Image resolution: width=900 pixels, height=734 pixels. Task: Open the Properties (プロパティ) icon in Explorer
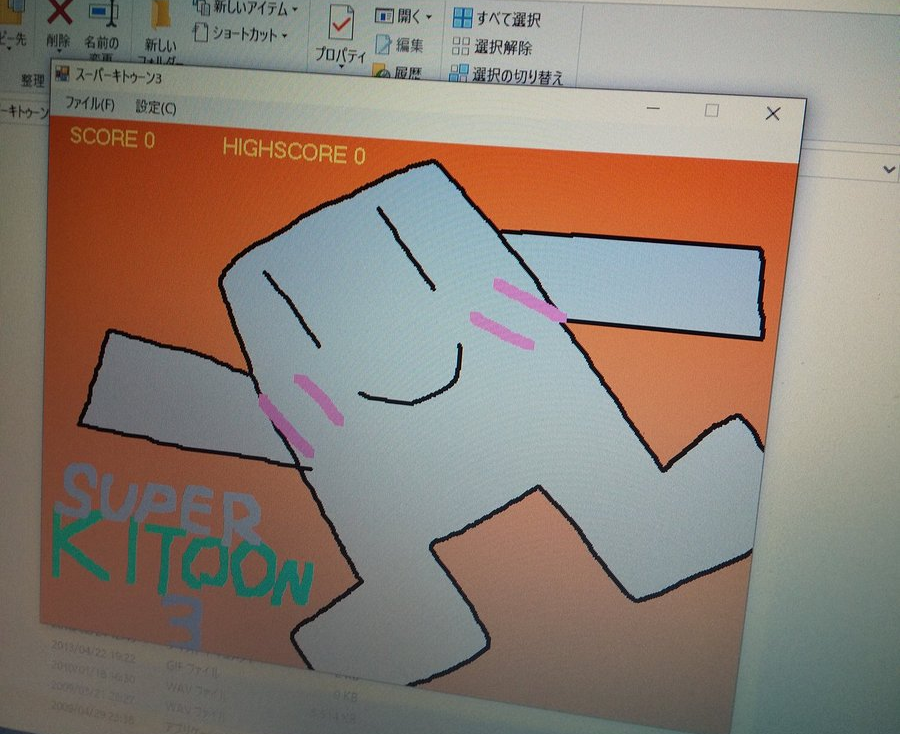point(340,24)
